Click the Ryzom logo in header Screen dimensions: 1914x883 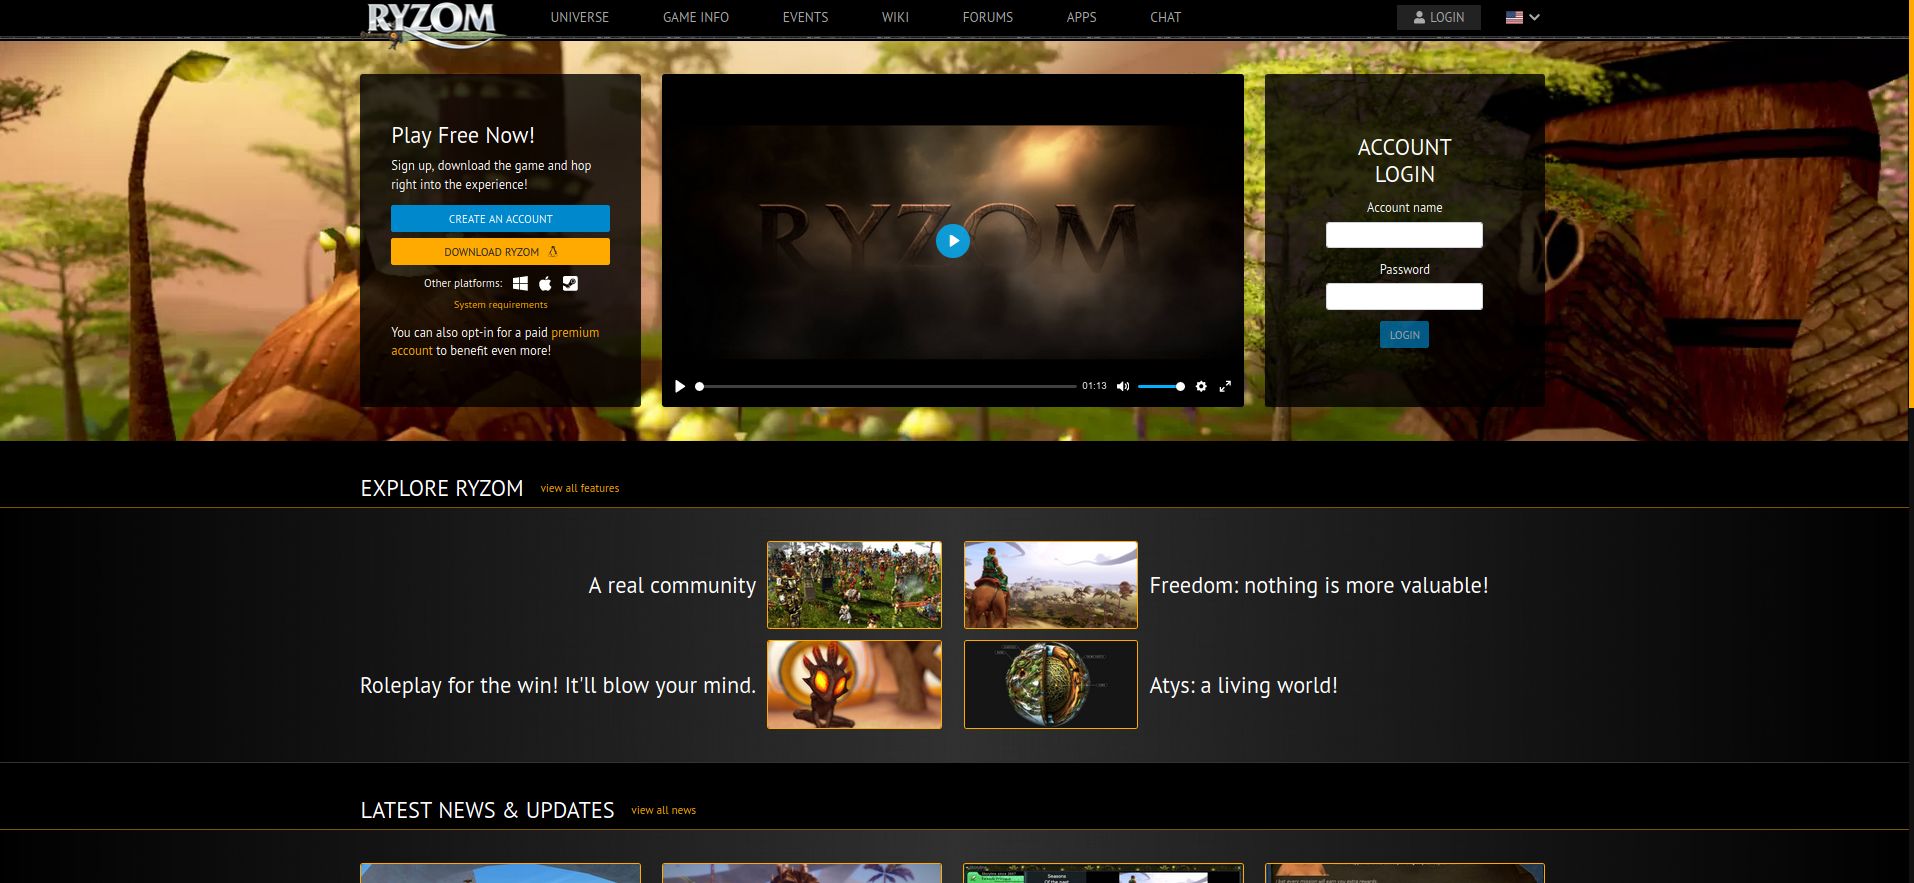(432, 24)
